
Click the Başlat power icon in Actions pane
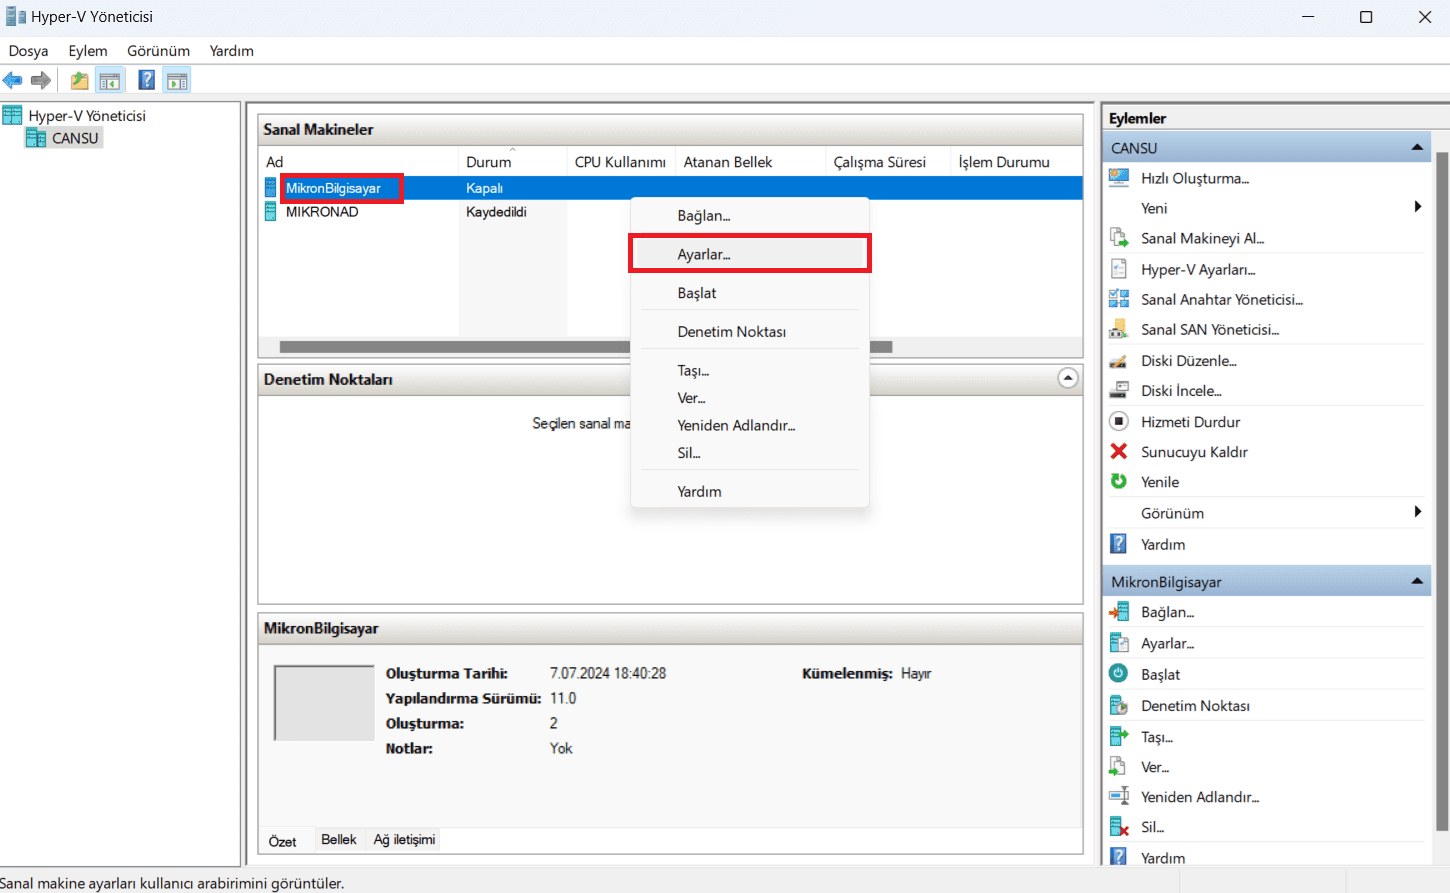tap(1119, 674)
